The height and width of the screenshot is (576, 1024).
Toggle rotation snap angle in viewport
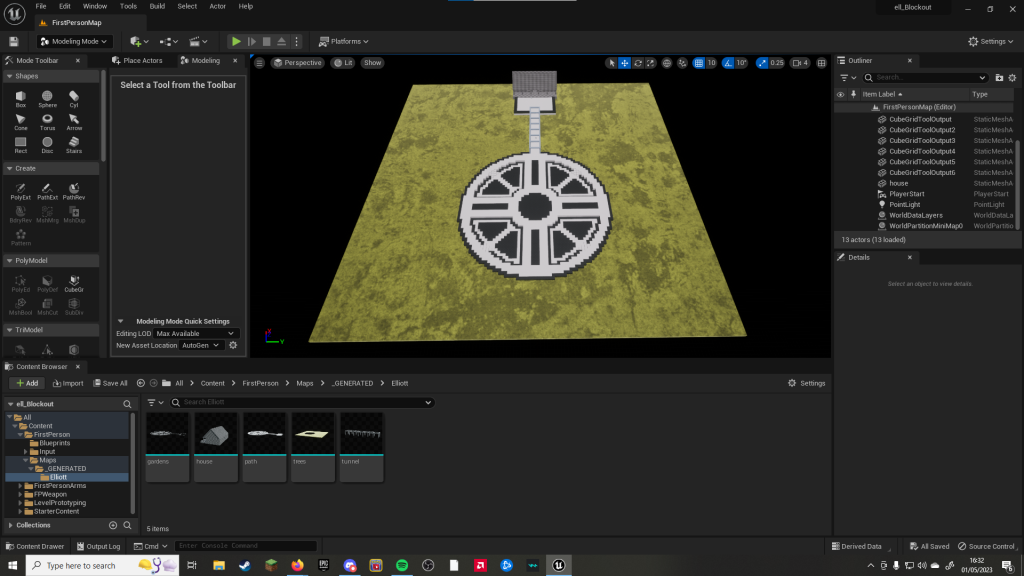coord(726,63)
